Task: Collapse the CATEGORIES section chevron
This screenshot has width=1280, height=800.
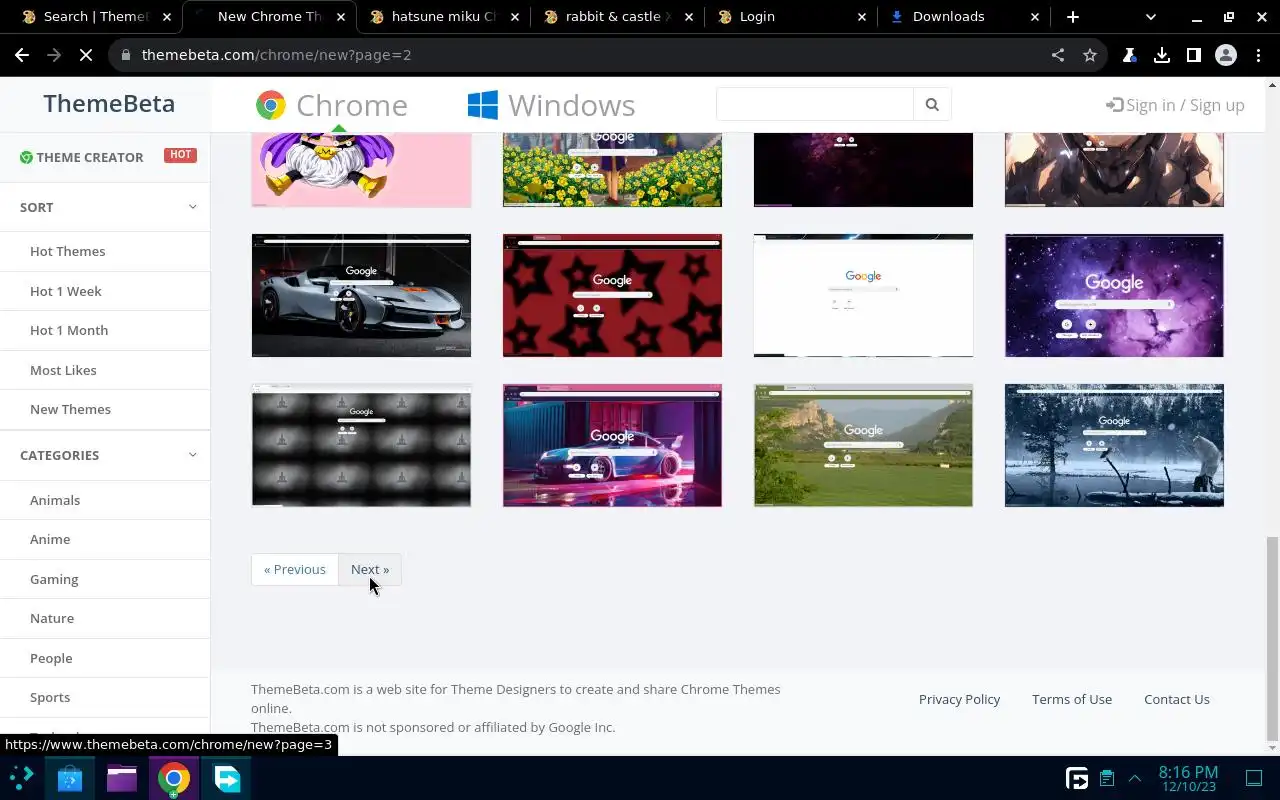Action: pos(192,455)
